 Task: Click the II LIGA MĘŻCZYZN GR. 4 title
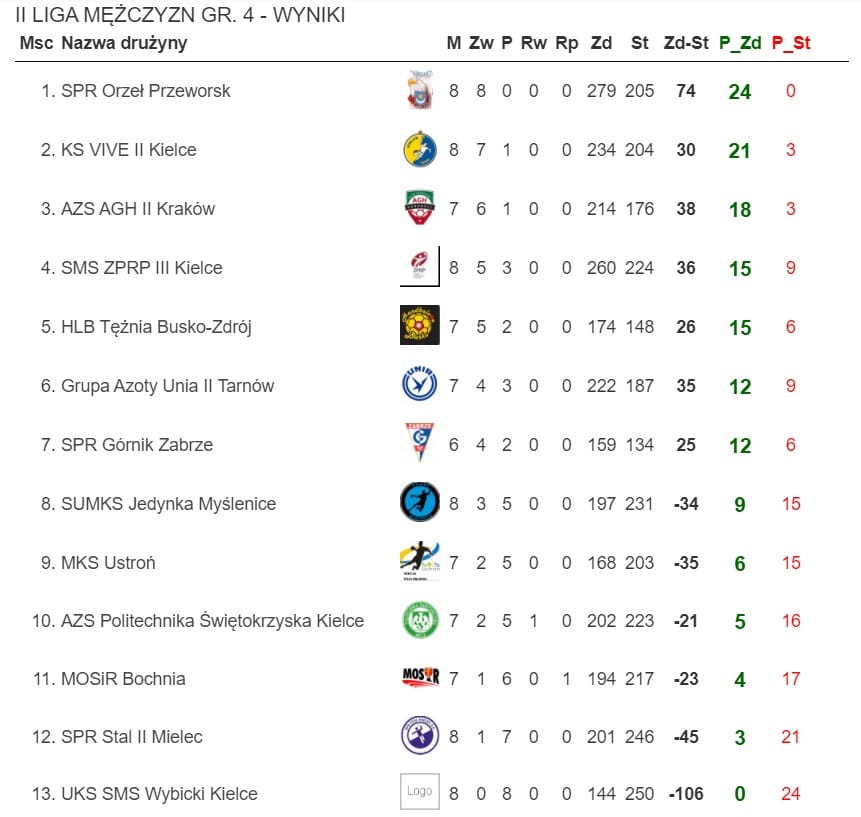[181, 15]
